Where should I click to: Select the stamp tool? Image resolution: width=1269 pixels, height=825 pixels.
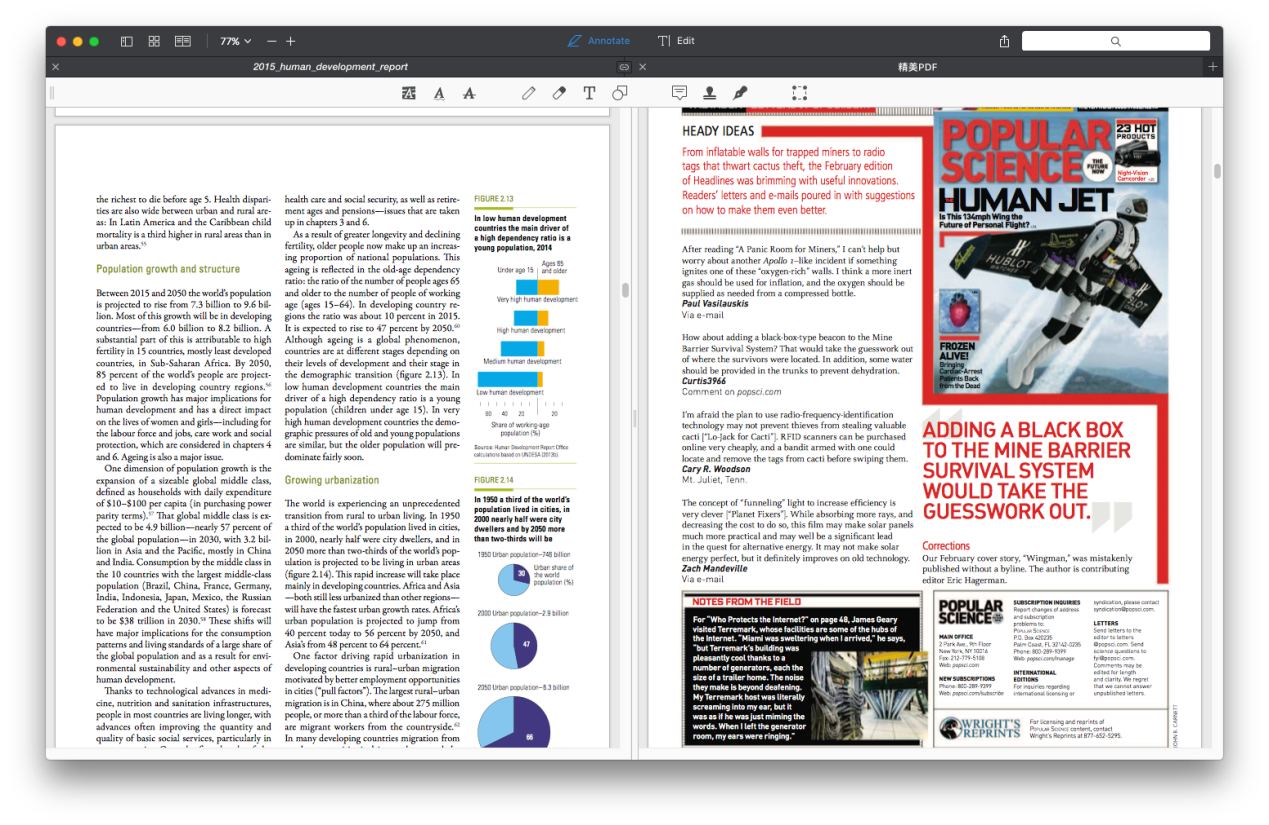pyautogui.click(x=709, y=93)
